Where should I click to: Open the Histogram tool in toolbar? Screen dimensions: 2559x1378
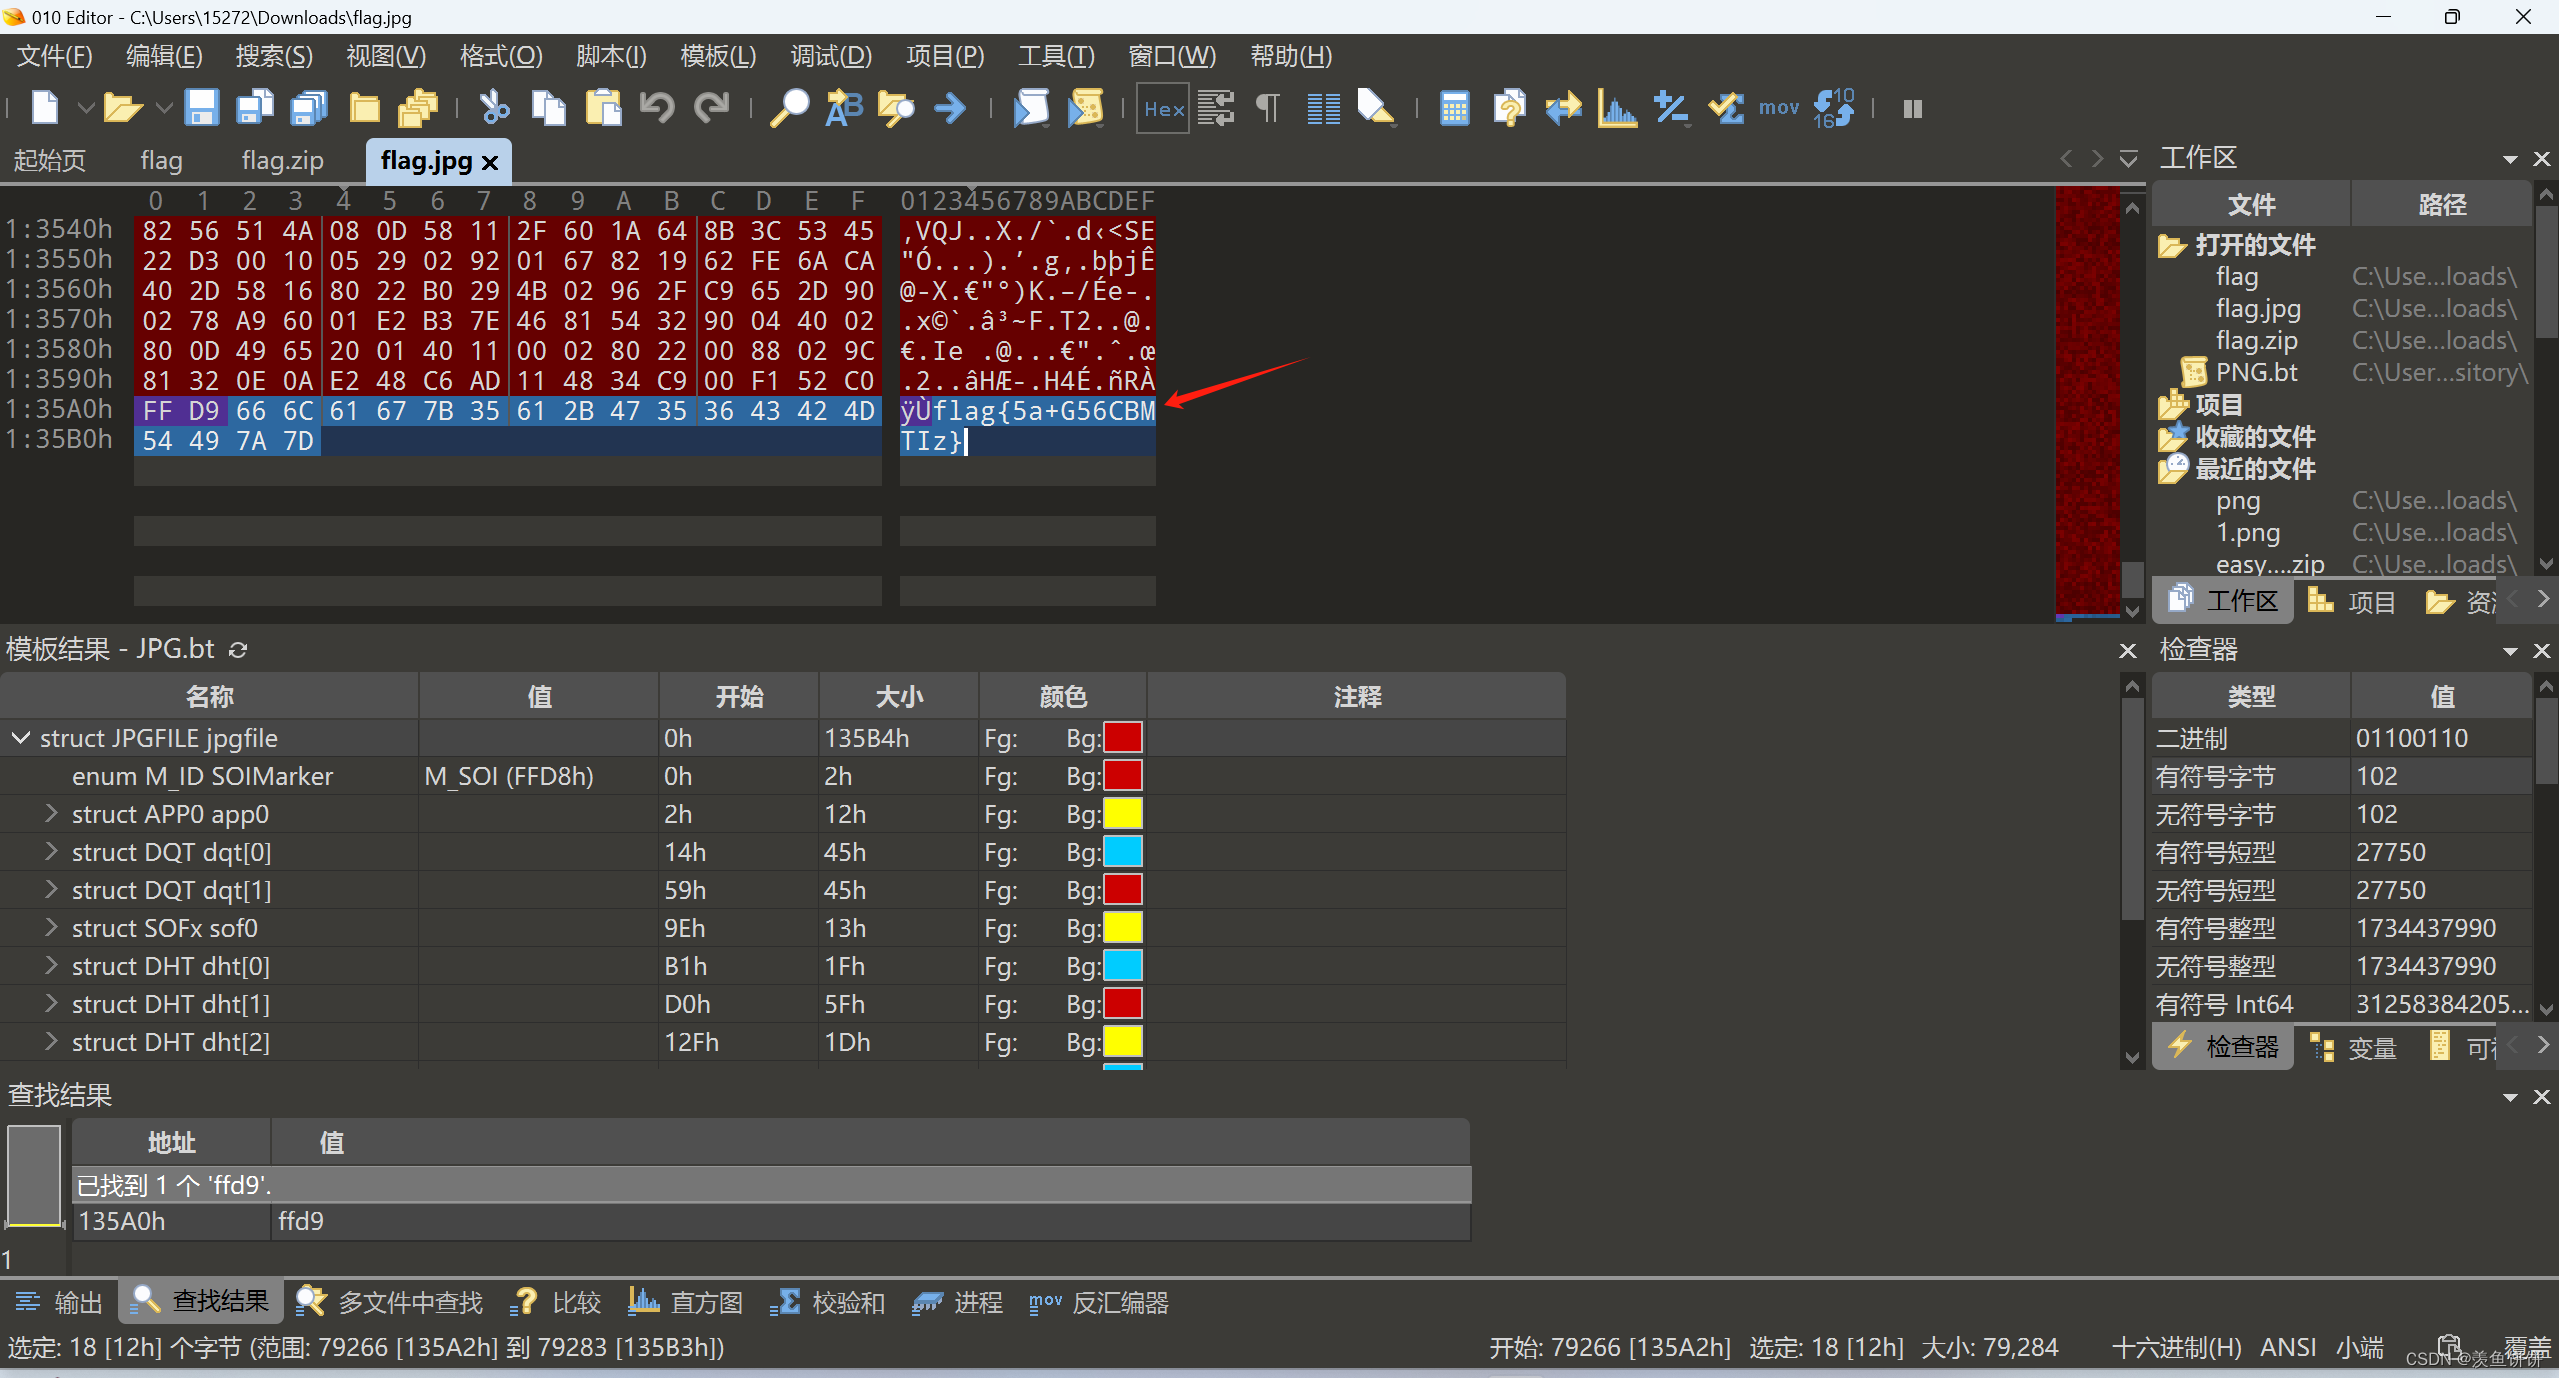[x=1616, y=107]
